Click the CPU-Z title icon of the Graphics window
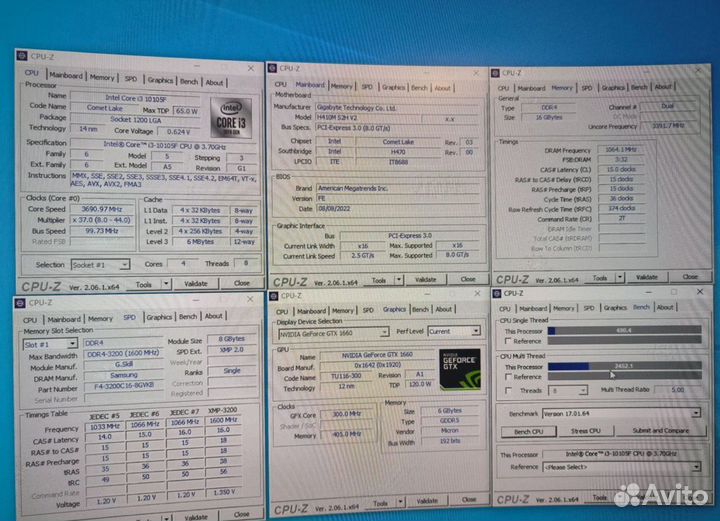Screen dimensions: 720x521 [x=274, y=296]
